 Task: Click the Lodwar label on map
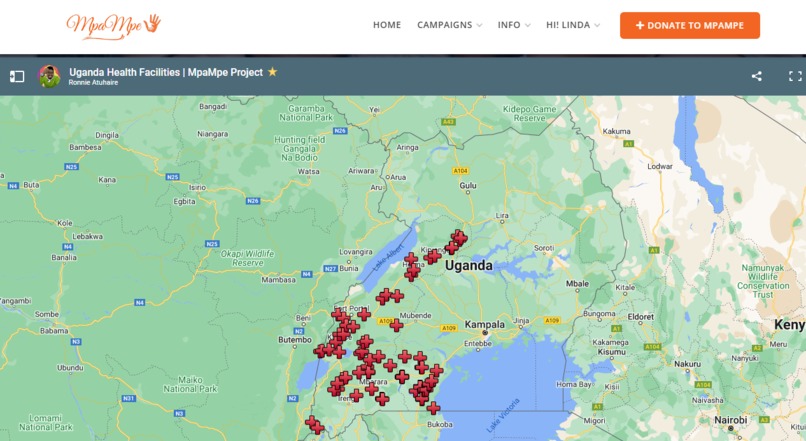pyautogui.click(x=660, y=166)
